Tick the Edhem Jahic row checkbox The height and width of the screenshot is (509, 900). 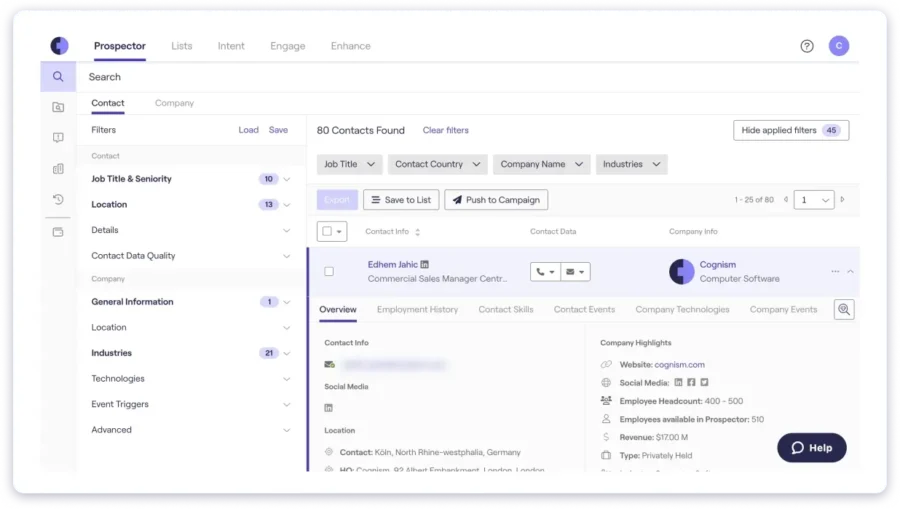coord(329,271)
